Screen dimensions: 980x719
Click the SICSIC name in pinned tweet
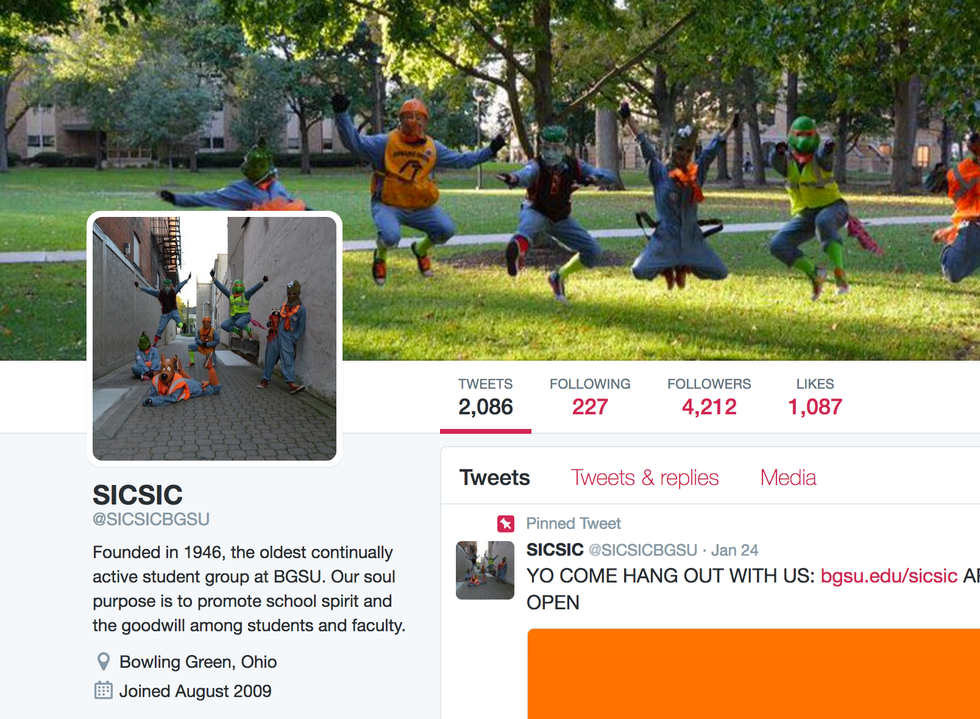coord(554,550)
